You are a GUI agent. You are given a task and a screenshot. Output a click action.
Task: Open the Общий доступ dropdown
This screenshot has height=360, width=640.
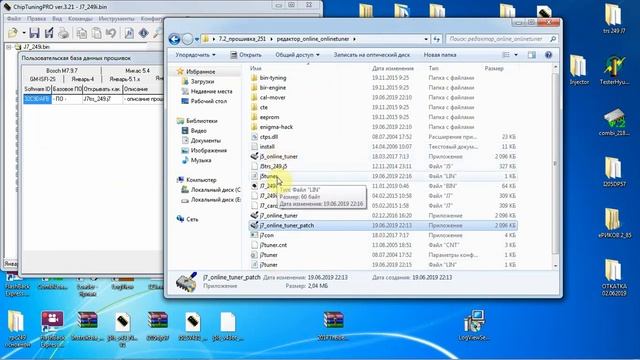[x=297, y=55]
